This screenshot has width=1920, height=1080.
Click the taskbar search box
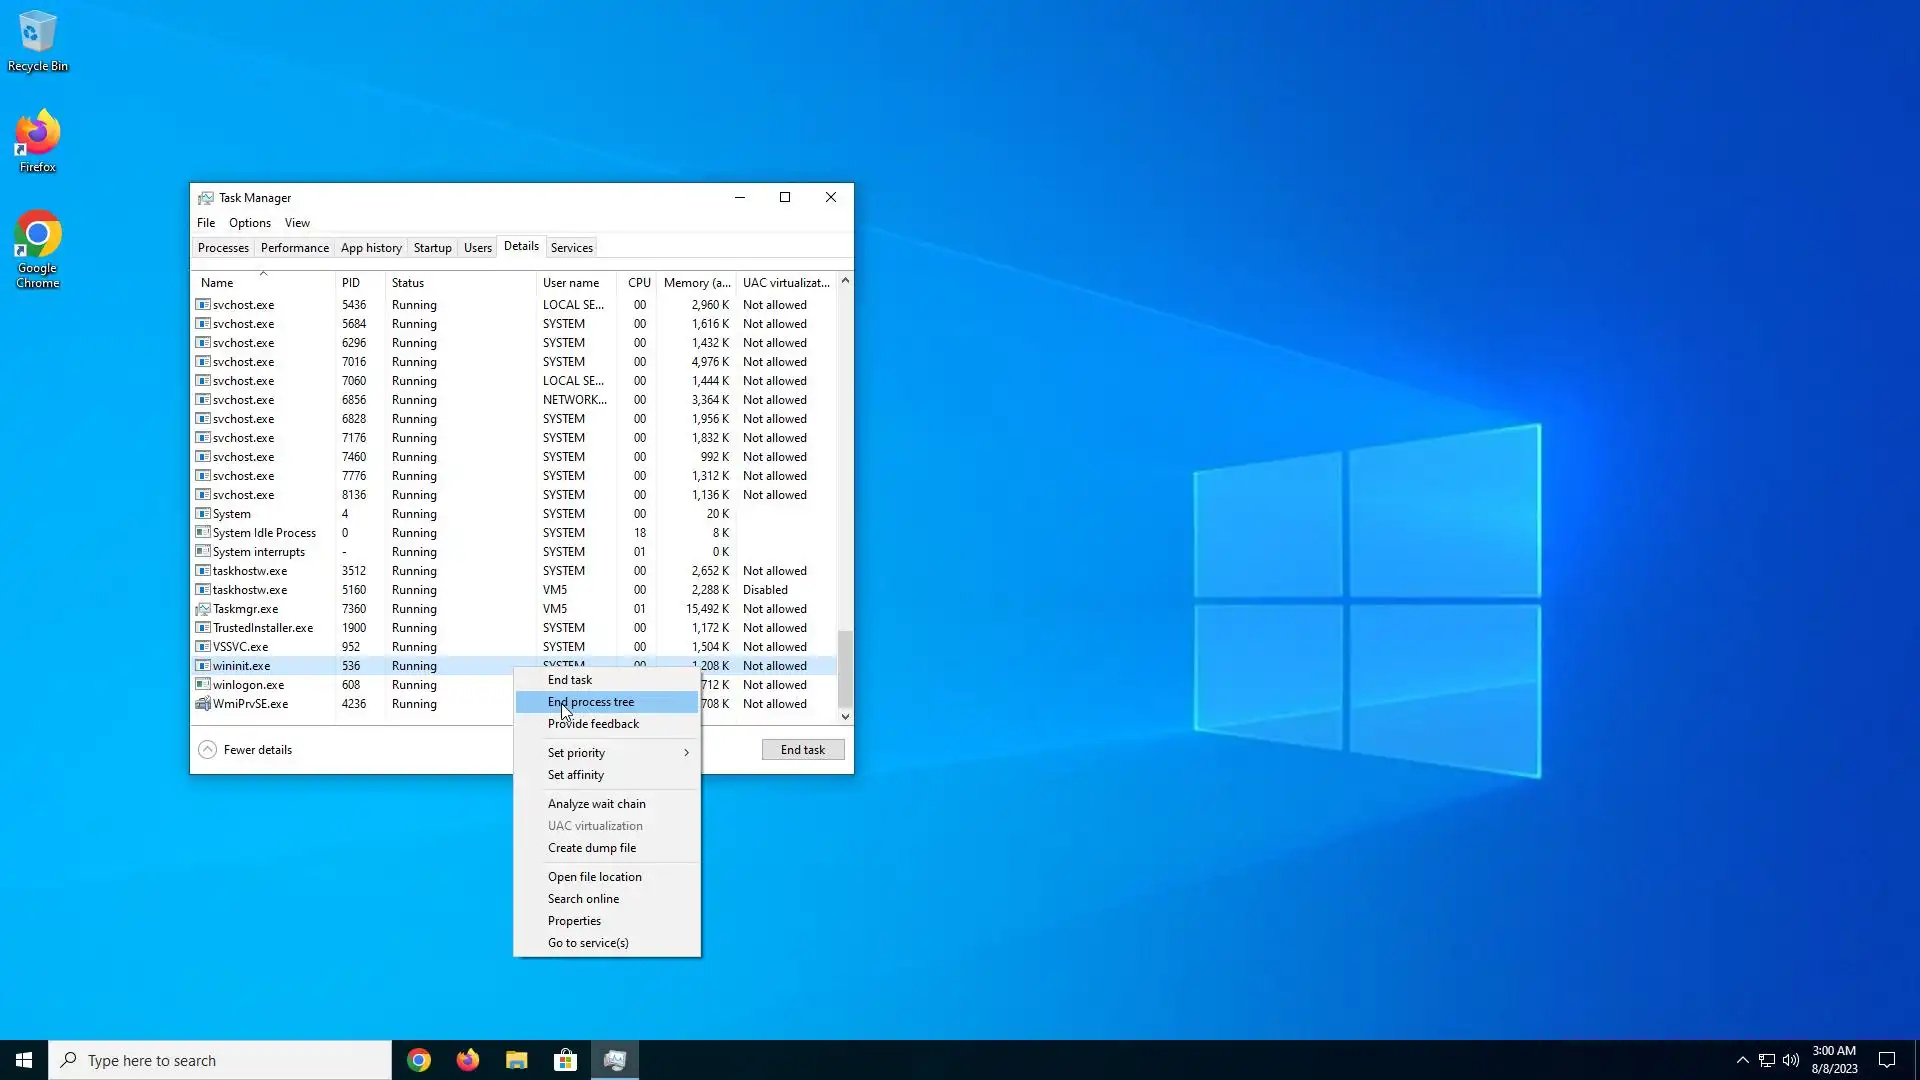(220, 1060)
